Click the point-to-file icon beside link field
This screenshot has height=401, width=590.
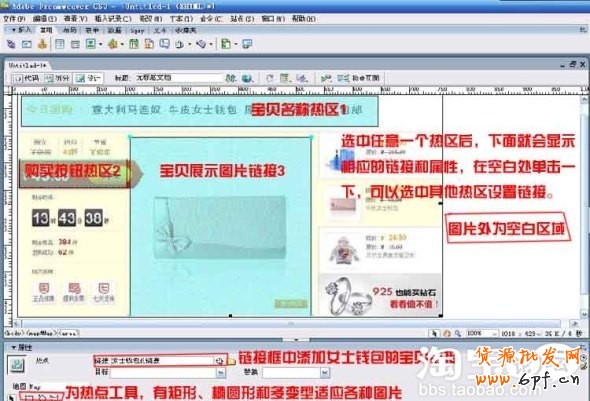point(220,361)
